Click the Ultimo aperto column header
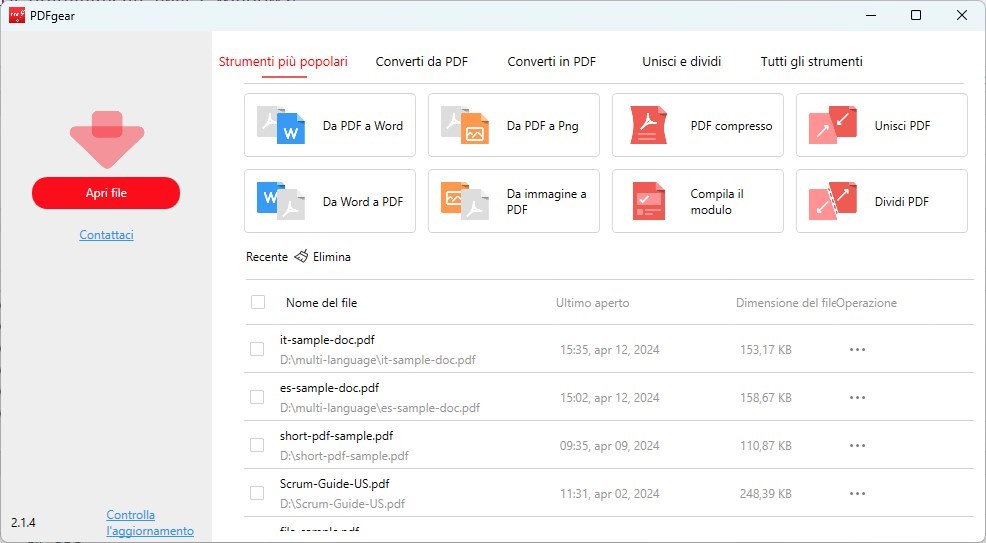Viewport: 986px width, 543px height. [592, 303]
